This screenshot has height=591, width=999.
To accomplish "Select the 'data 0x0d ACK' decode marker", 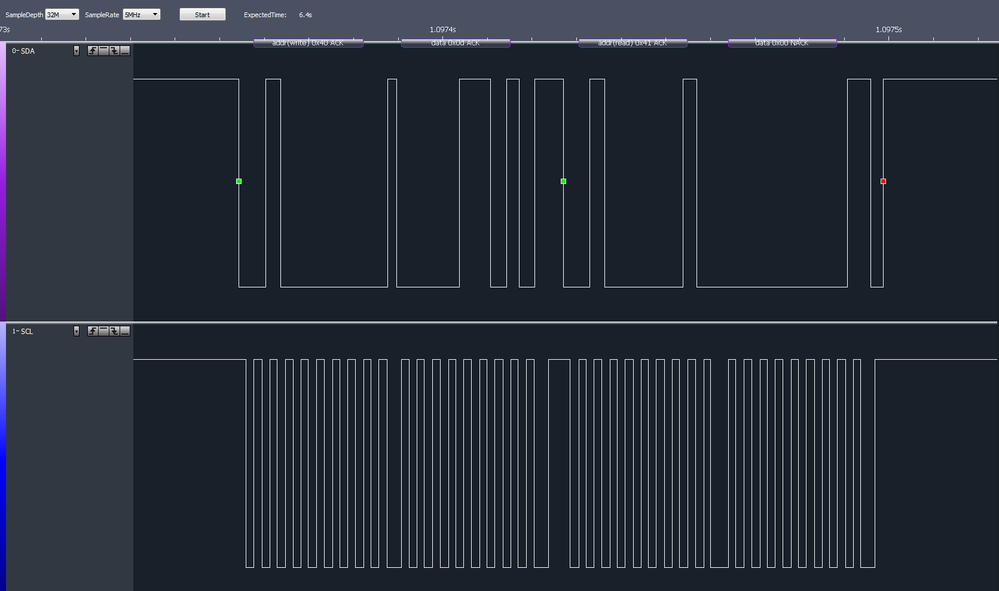I will (x=456, y=43).
